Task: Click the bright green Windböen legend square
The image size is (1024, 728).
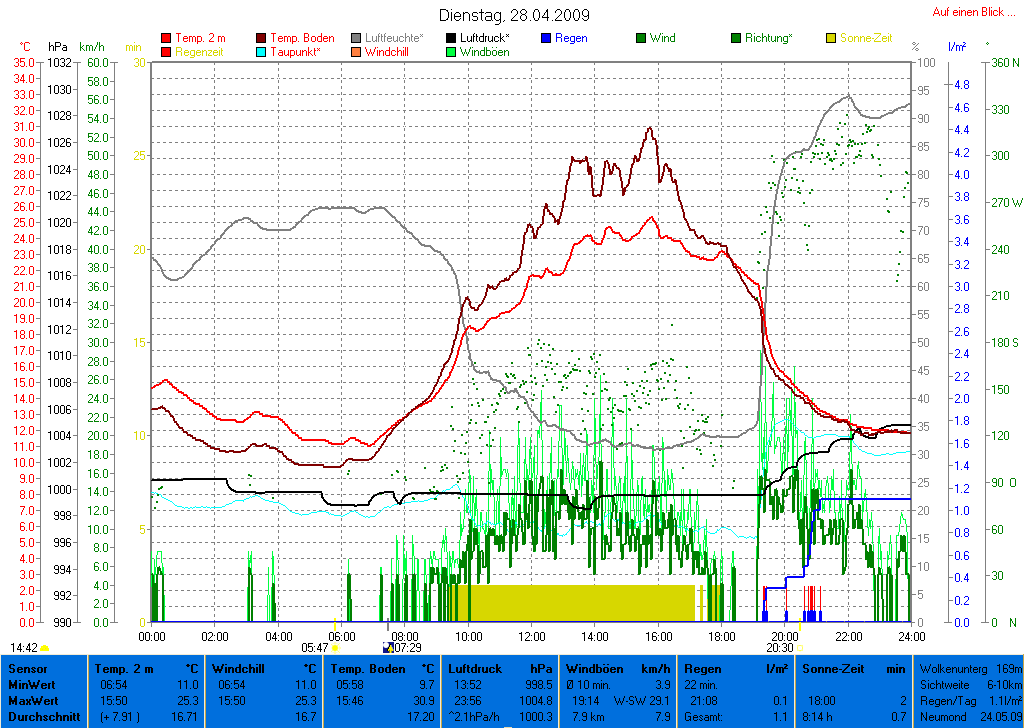Action: tap(452, 51)
